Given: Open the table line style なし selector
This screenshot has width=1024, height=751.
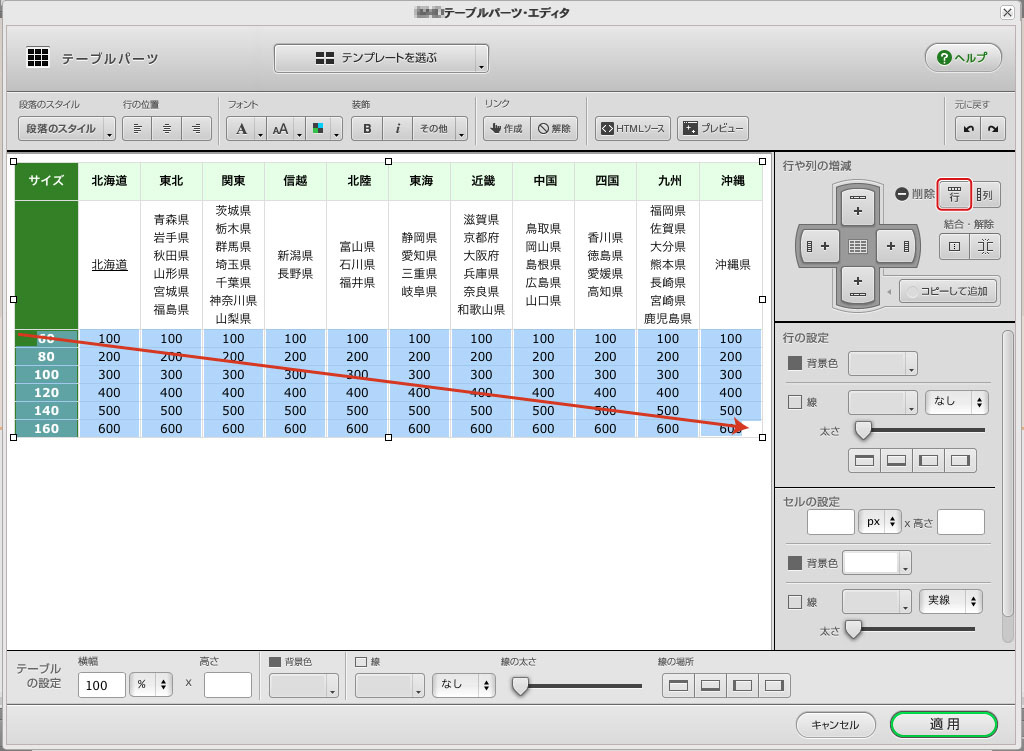Looking at the screenshot, I should click(464, 685).
